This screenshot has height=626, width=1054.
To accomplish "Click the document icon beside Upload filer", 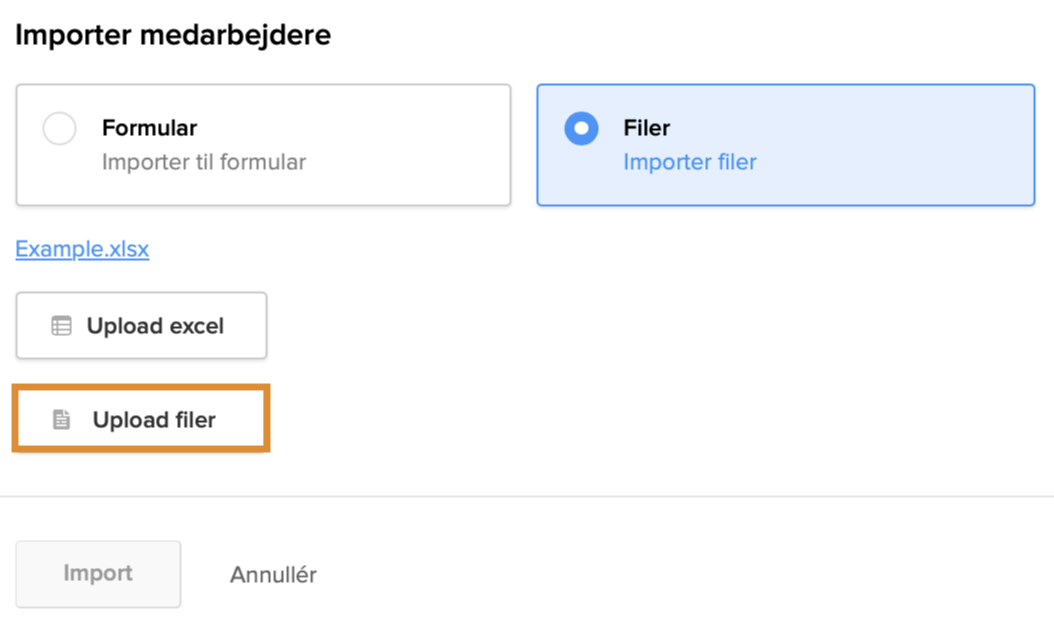I will [x=62, y=420].
